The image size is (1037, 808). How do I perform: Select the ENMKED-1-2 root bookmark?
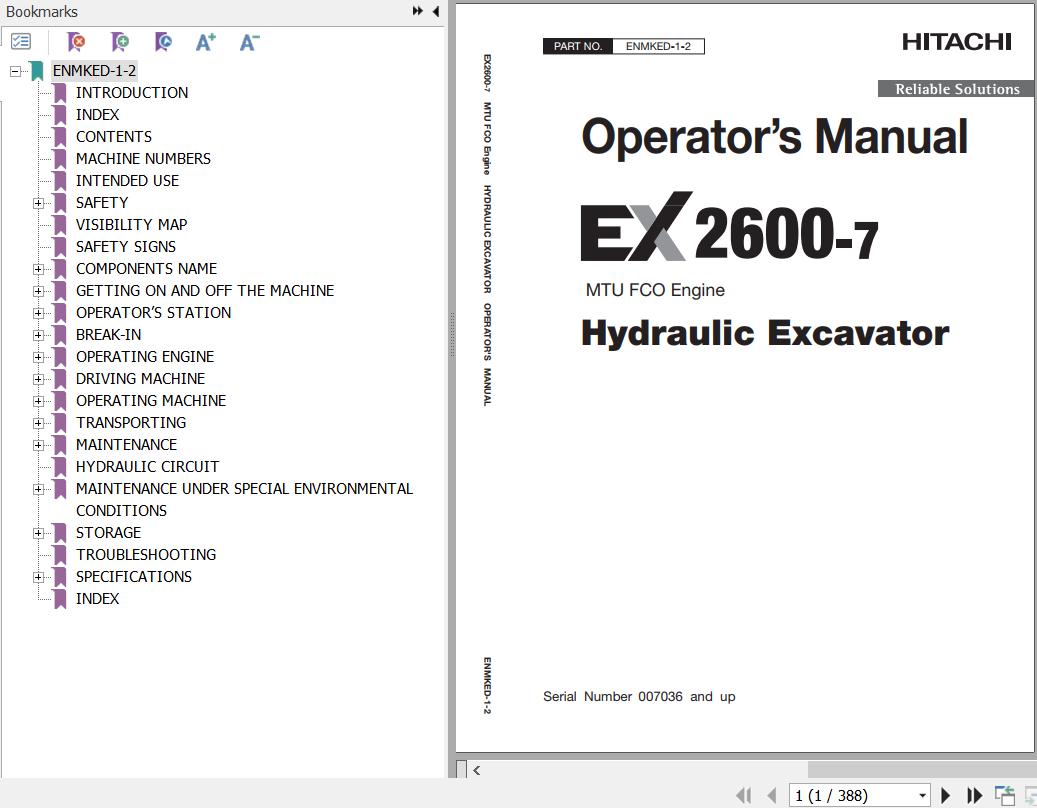click(94, 71)
